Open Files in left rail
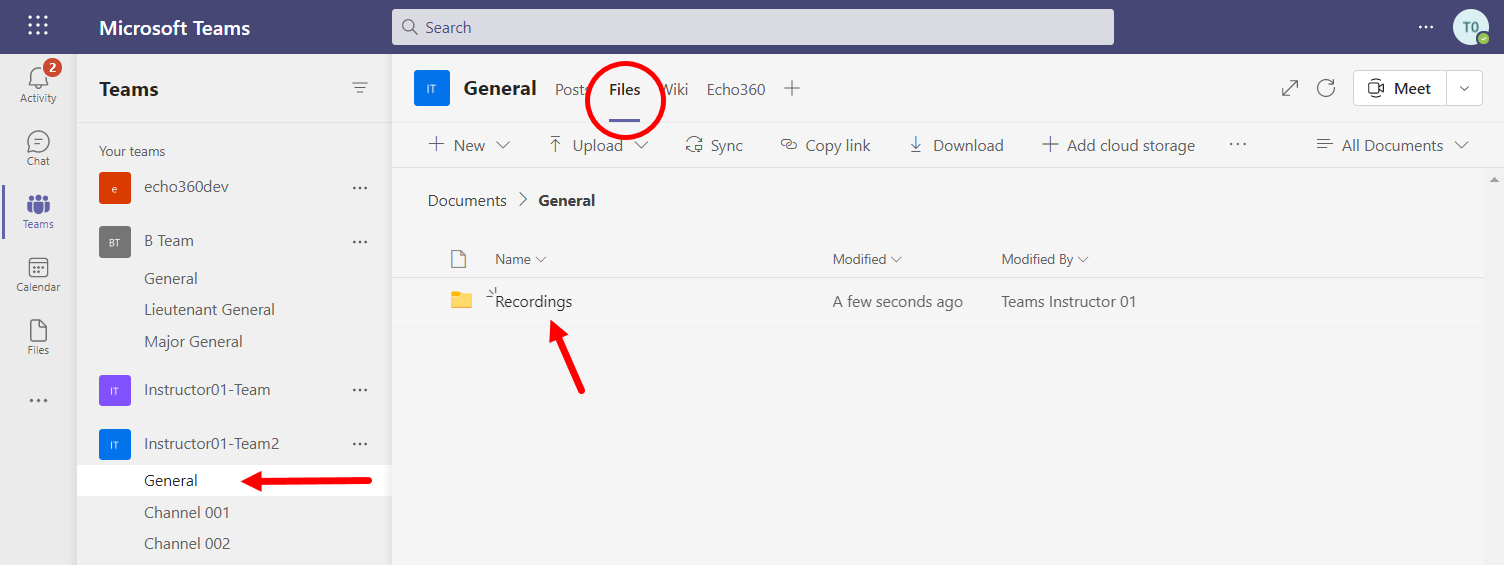Viewport: 1504px width, 565px height. (38, 337)
